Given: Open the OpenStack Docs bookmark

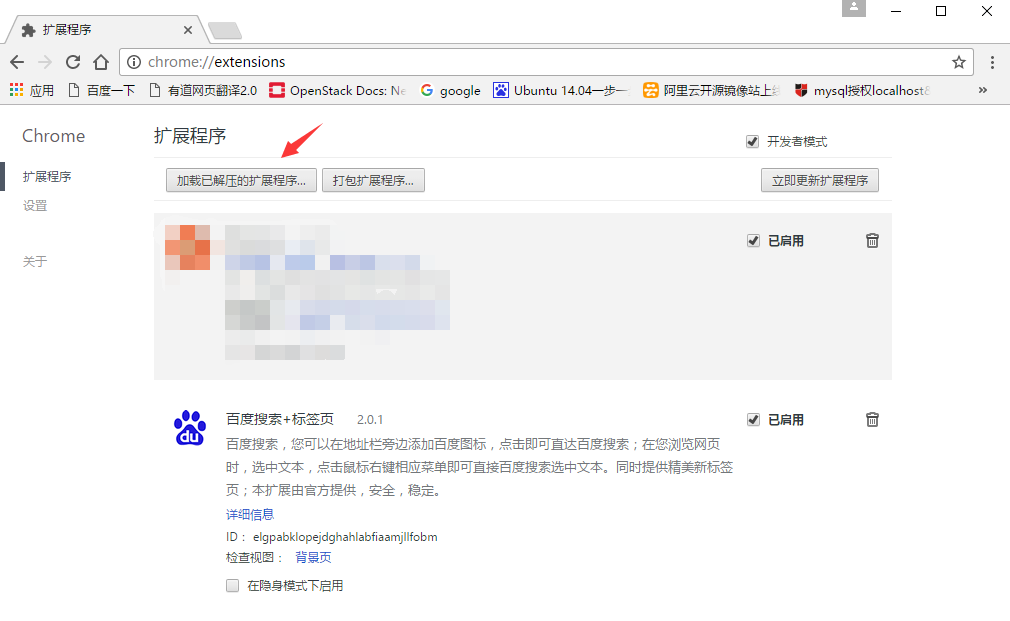Looking at the screenshot, I should [x=338, y=90].
